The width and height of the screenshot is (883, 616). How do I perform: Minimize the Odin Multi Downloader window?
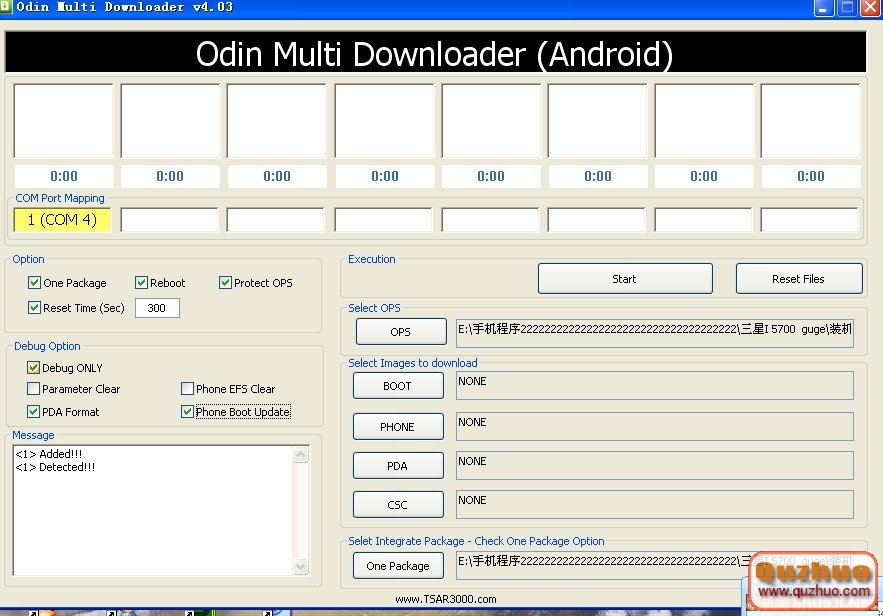coord(824,7)
